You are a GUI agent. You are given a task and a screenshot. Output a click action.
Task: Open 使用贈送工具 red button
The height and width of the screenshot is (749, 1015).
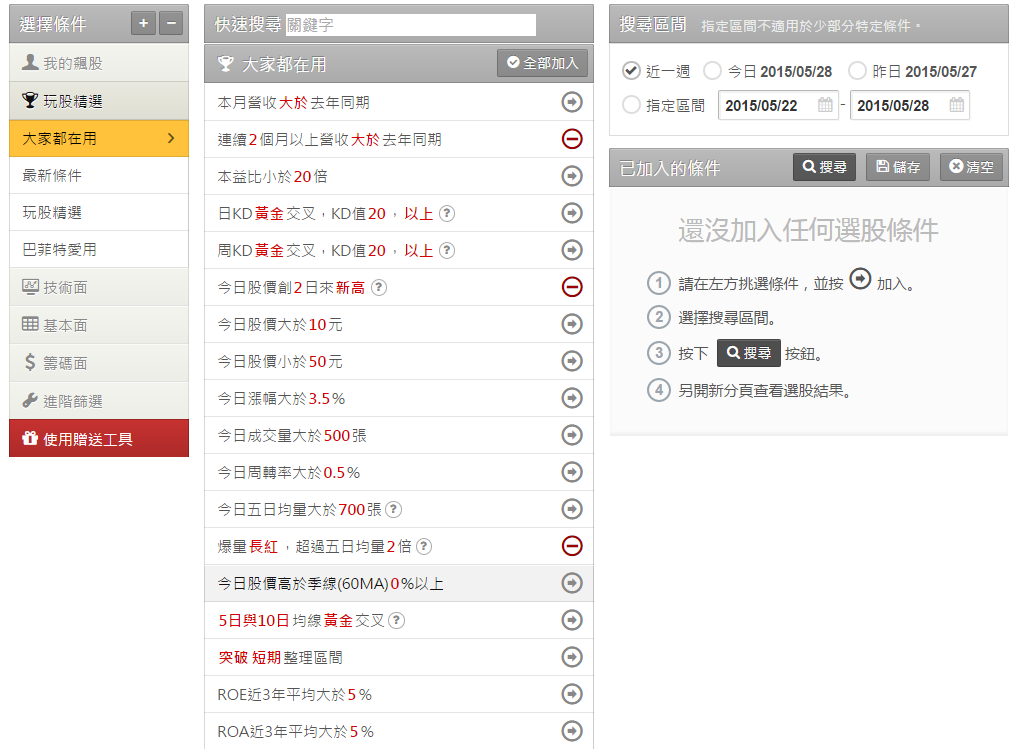click(99, 438)
